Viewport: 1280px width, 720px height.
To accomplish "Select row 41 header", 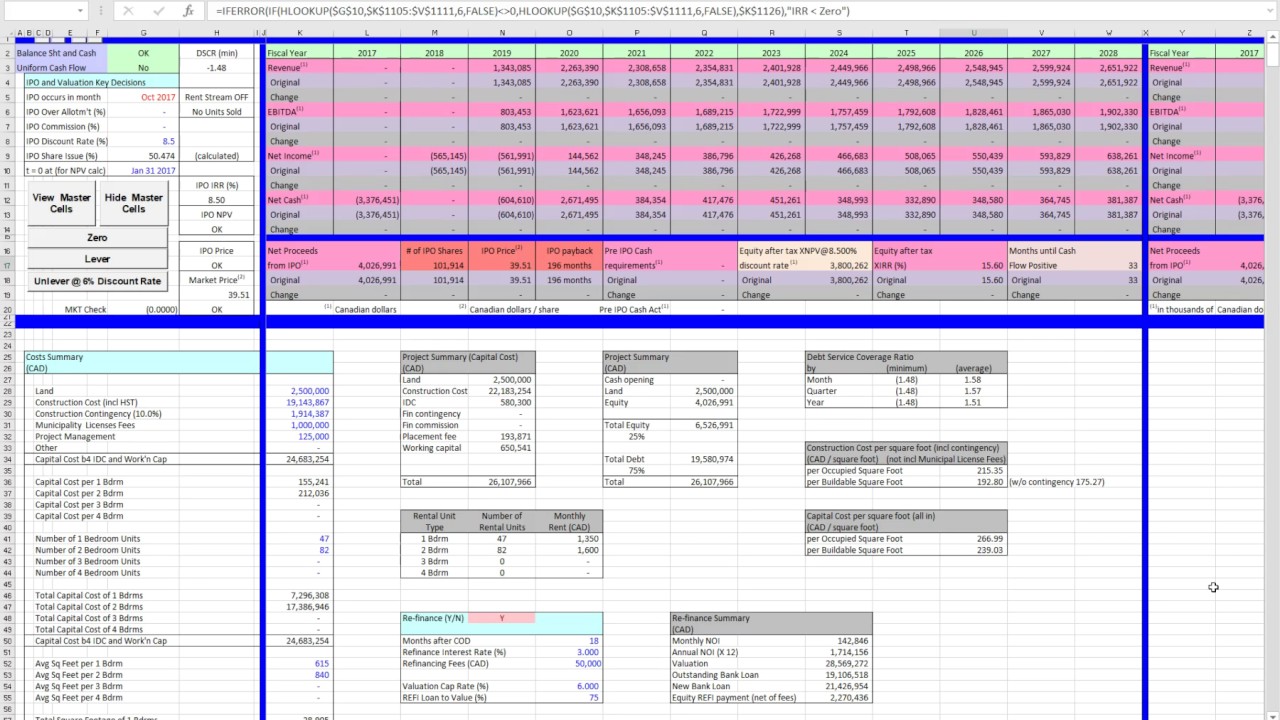I will [7, 539].
